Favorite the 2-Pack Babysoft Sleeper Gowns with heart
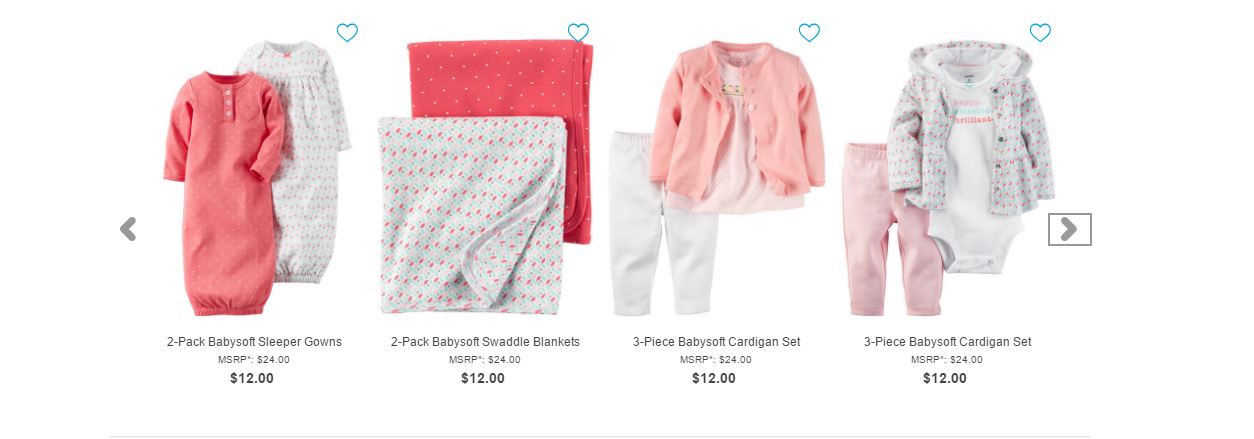 (x=347, y=33)
